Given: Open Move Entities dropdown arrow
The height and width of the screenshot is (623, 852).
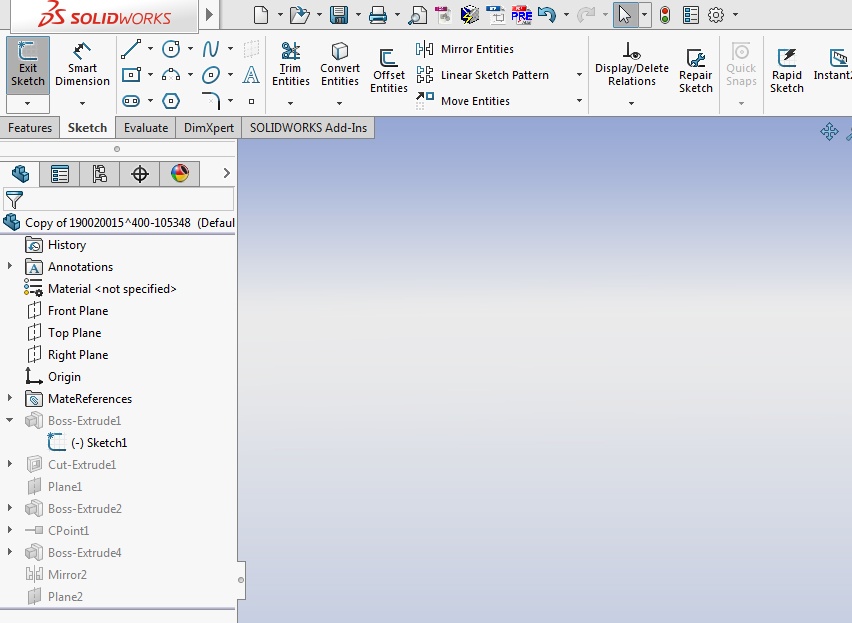Looking at the screenshot, I should click(x=579, y=100).
